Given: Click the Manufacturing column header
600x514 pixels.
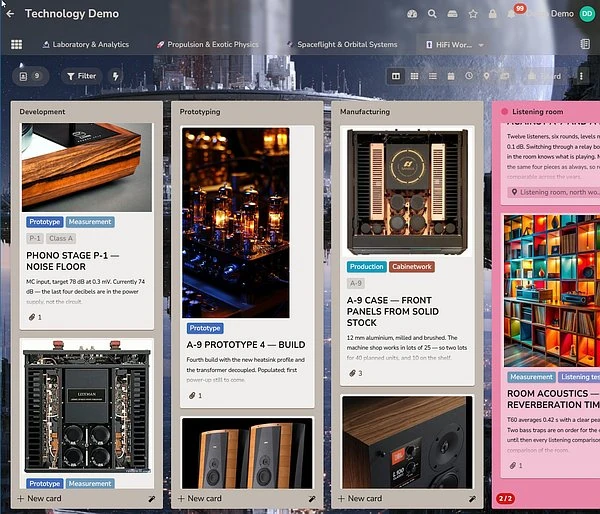Looking at the screenshot, I should 365,112.
